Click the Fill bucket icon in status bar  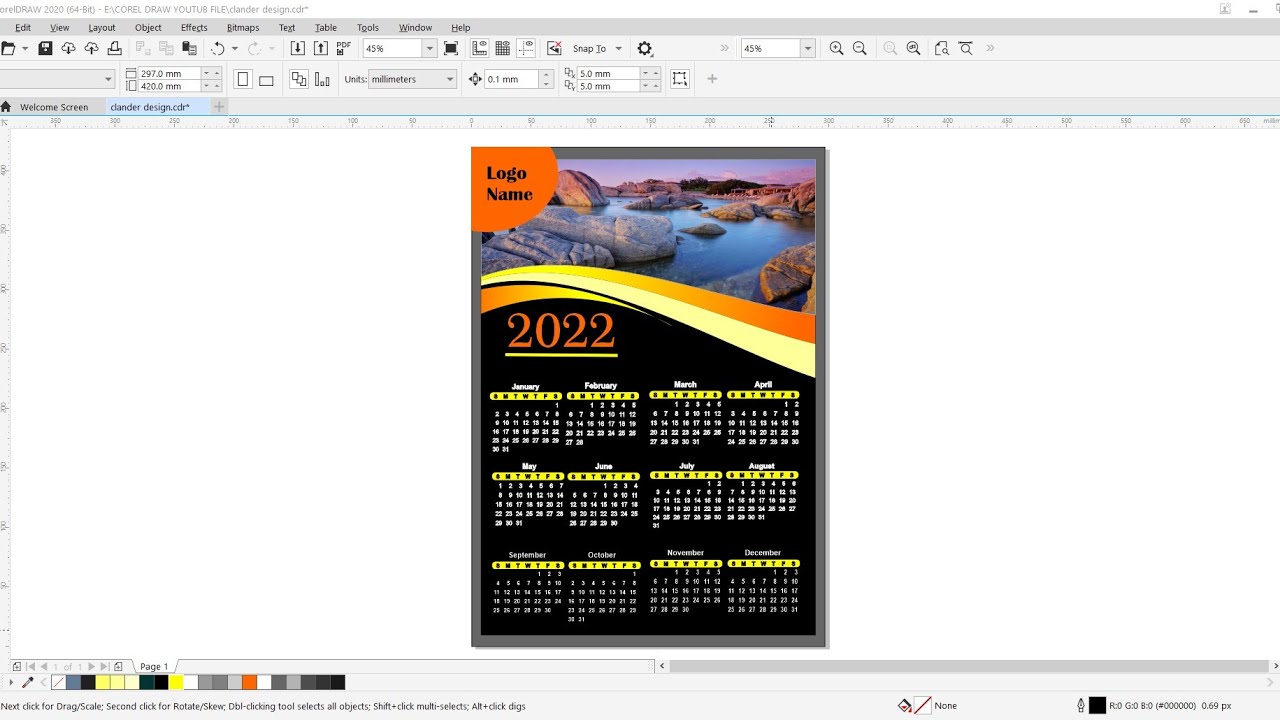tap(904, 706)
